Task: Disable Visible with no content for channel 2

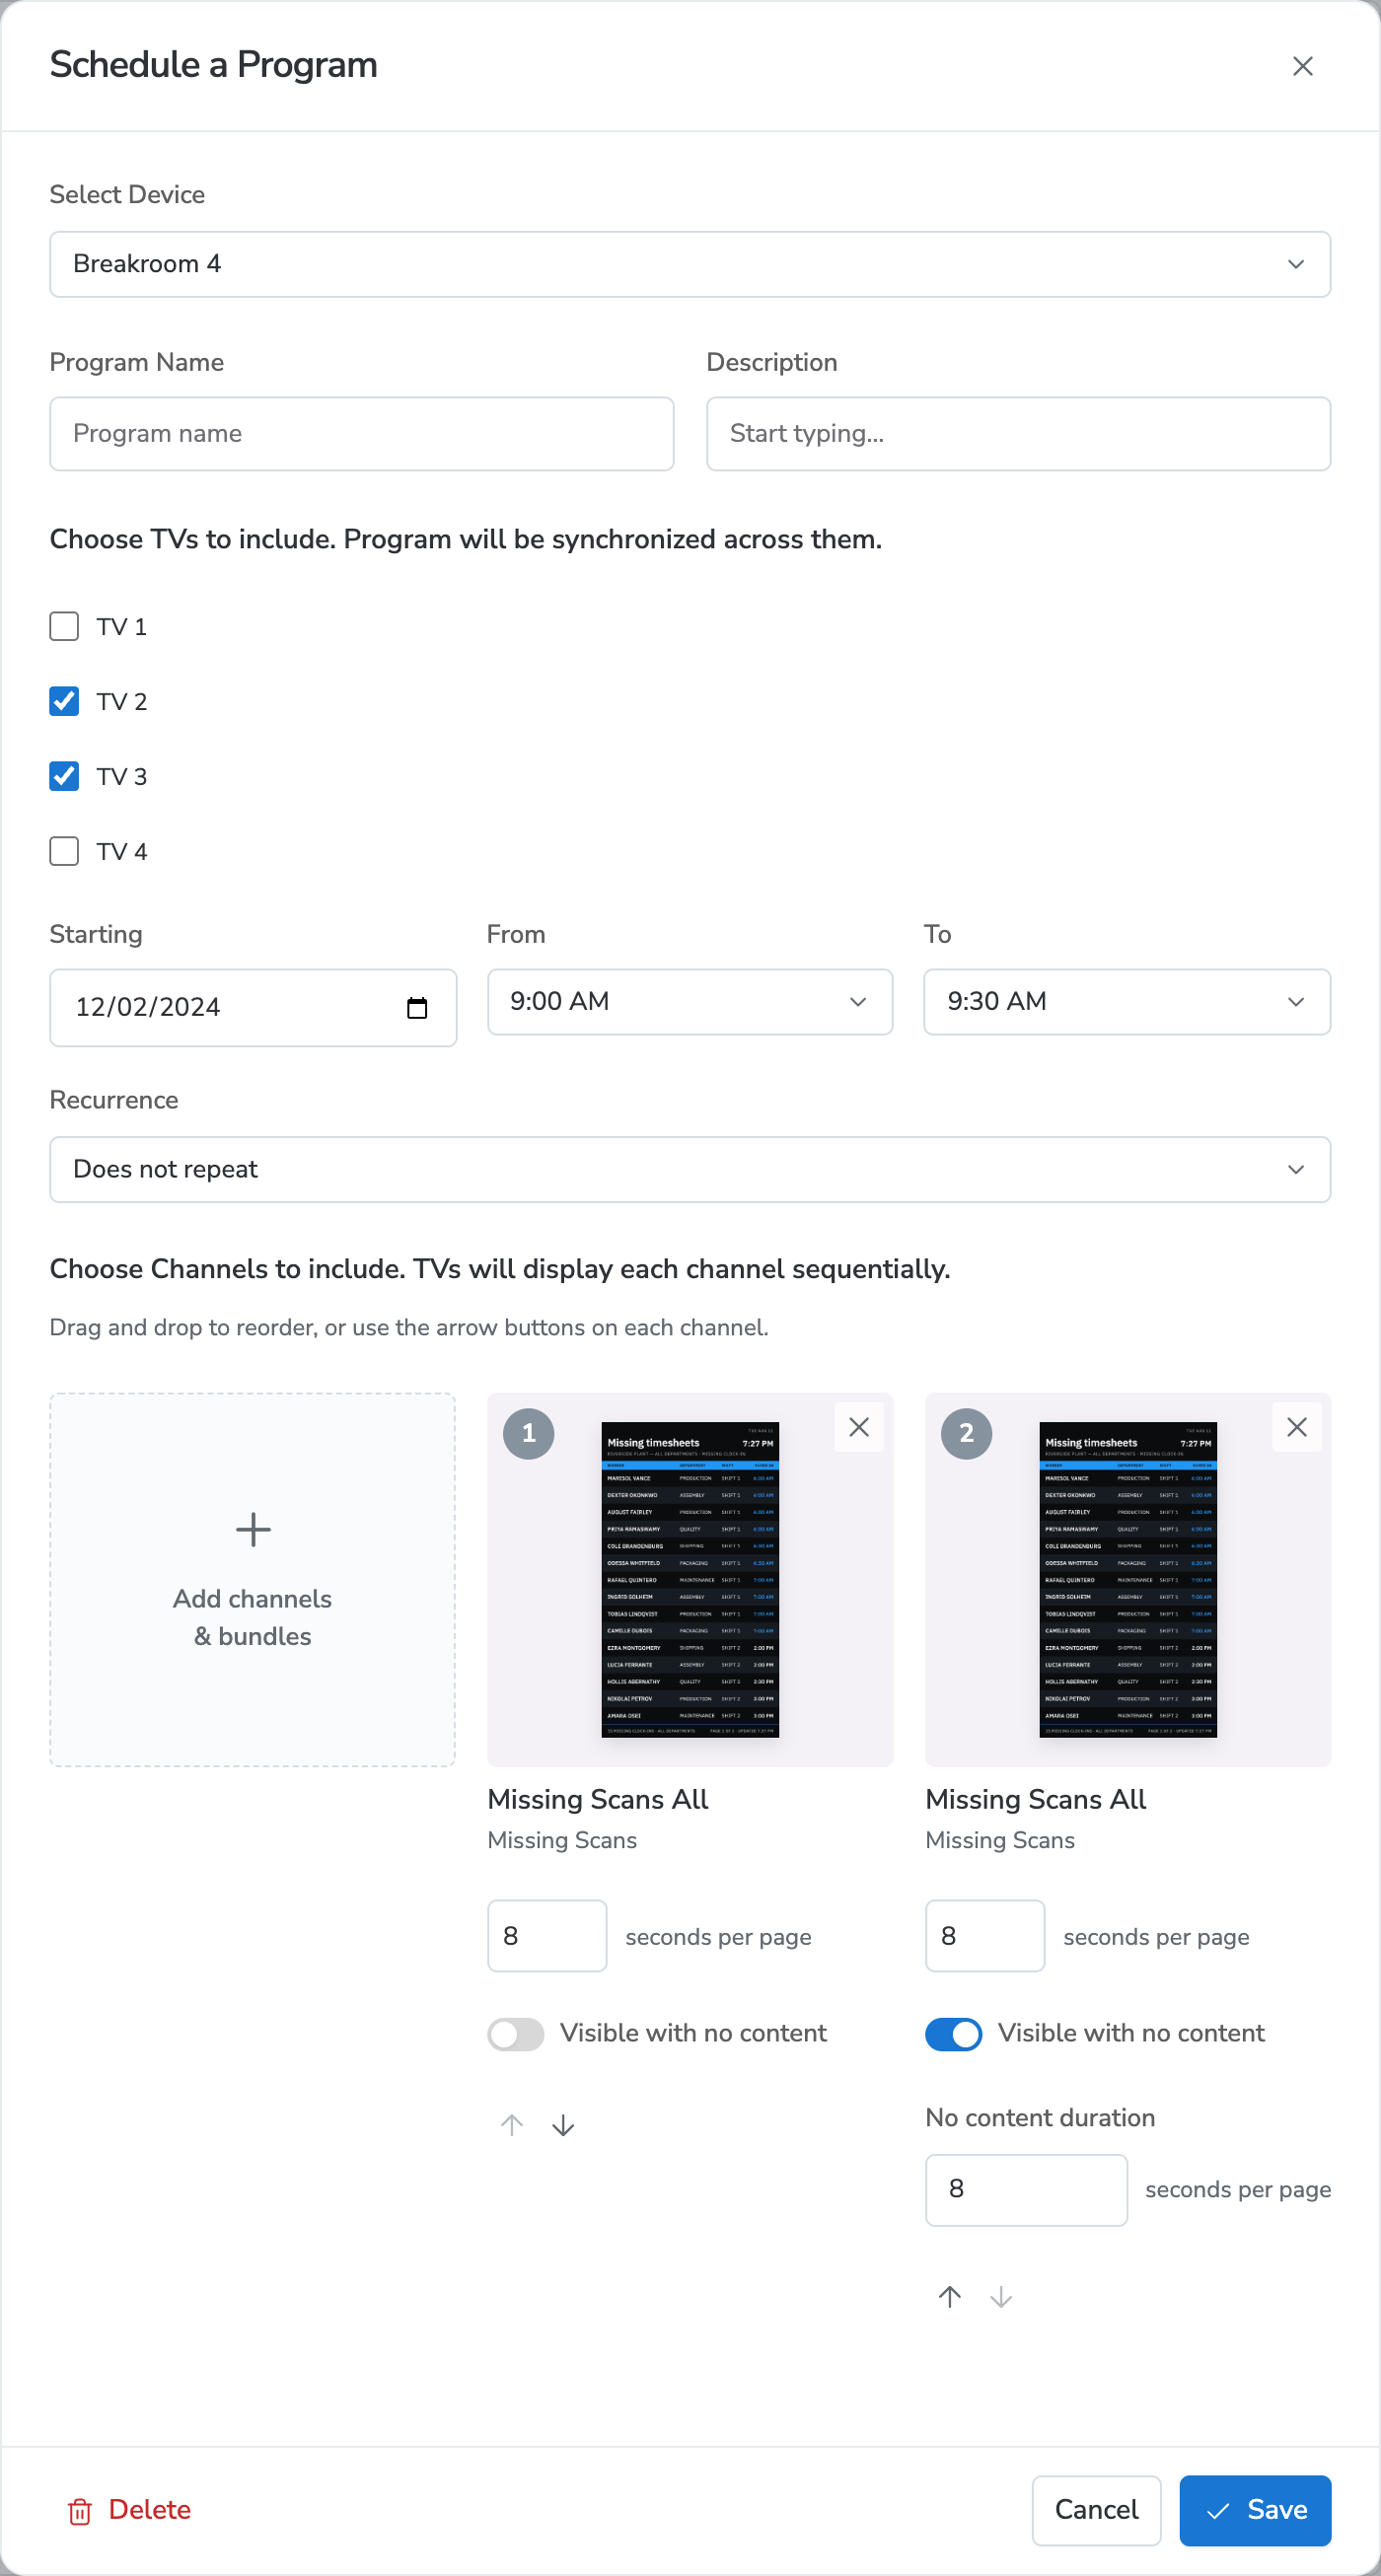Action: [x=954, y=2034]
